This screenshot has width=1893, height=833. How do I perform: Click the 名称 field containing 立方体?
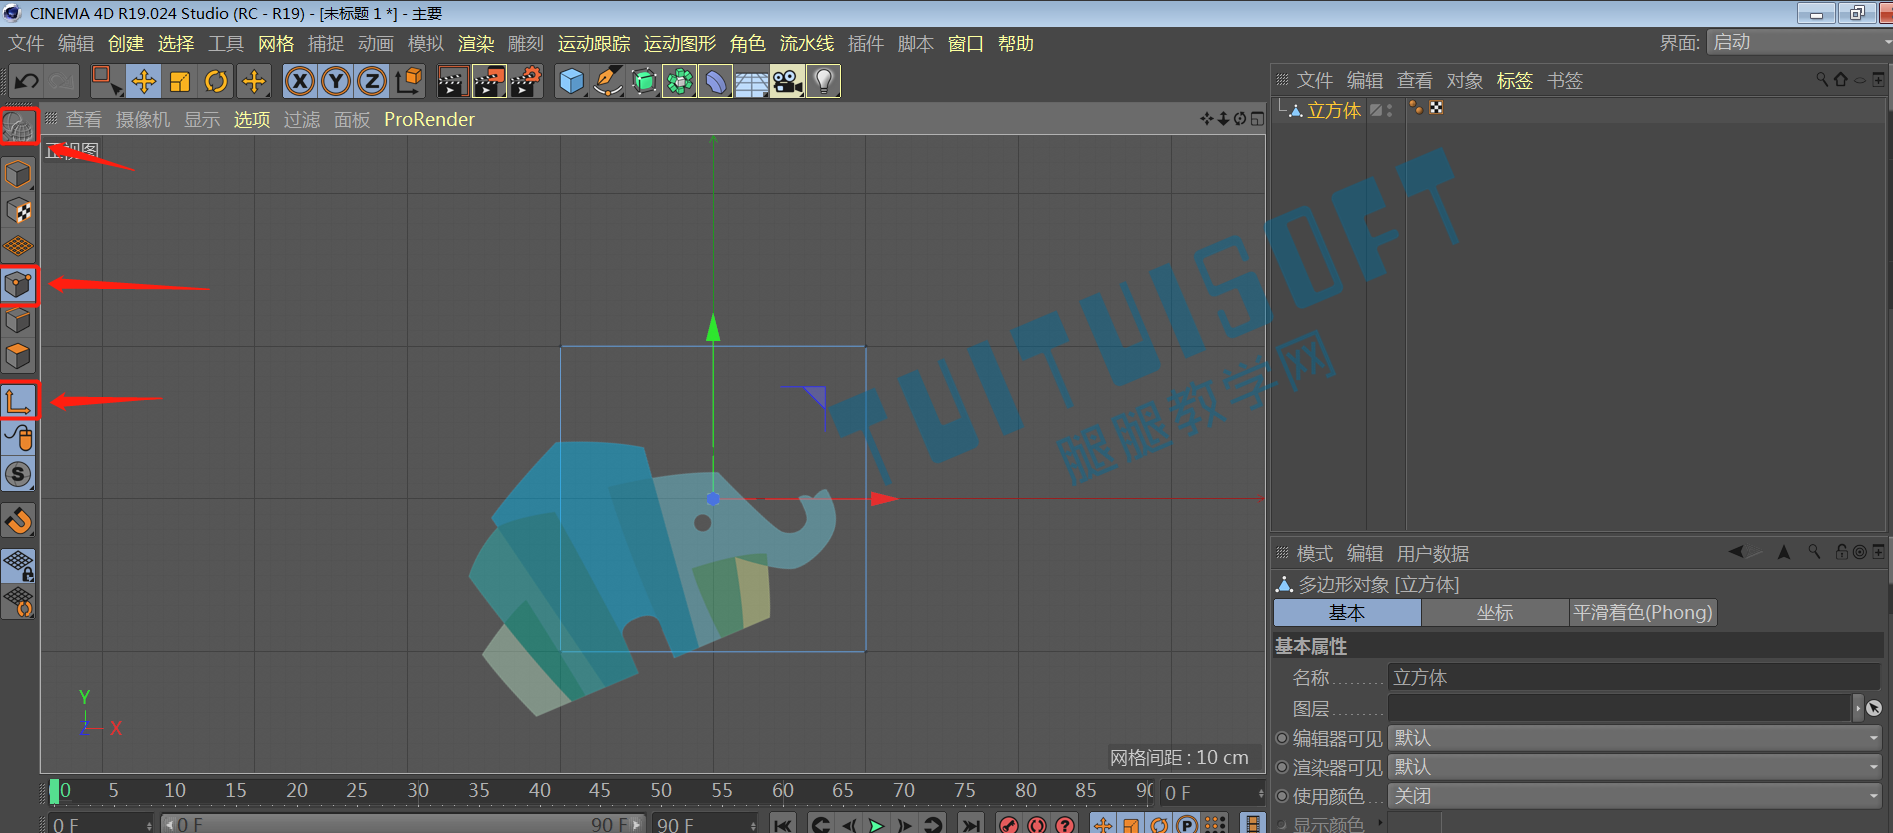[x=1633, y=678]
